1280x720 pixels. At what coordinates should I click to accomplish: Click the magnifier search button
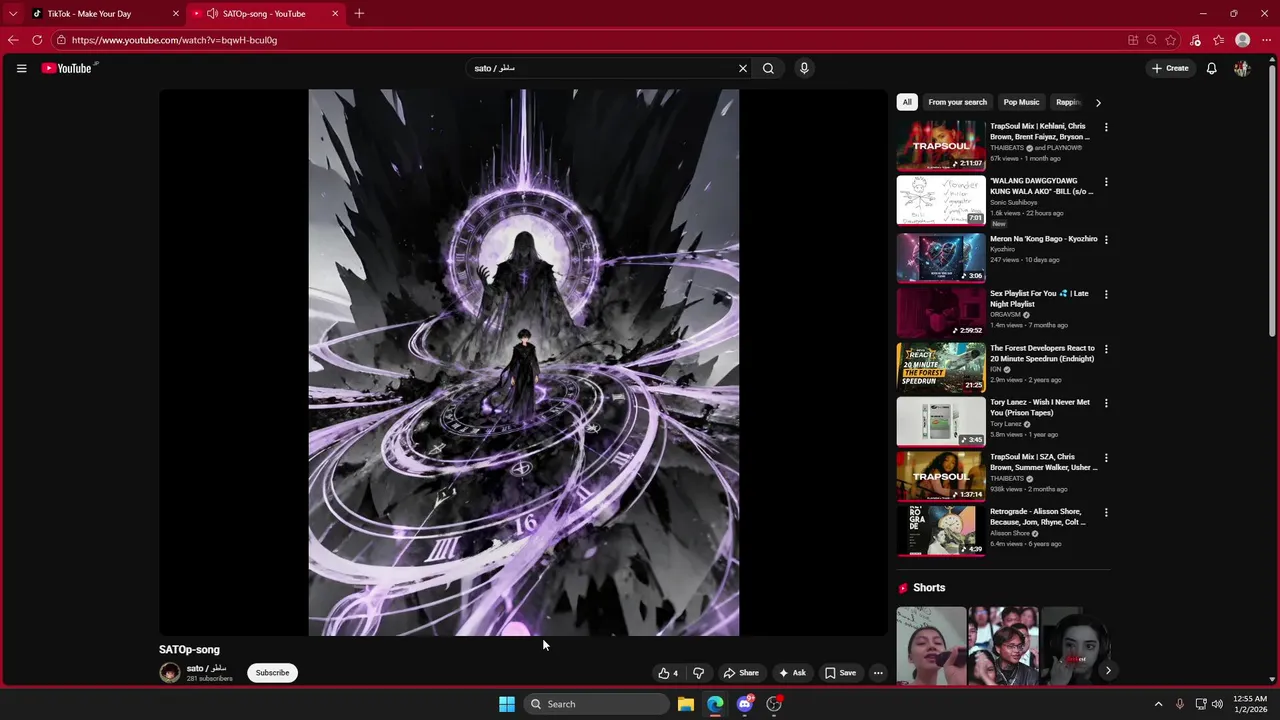pos(768,68)
